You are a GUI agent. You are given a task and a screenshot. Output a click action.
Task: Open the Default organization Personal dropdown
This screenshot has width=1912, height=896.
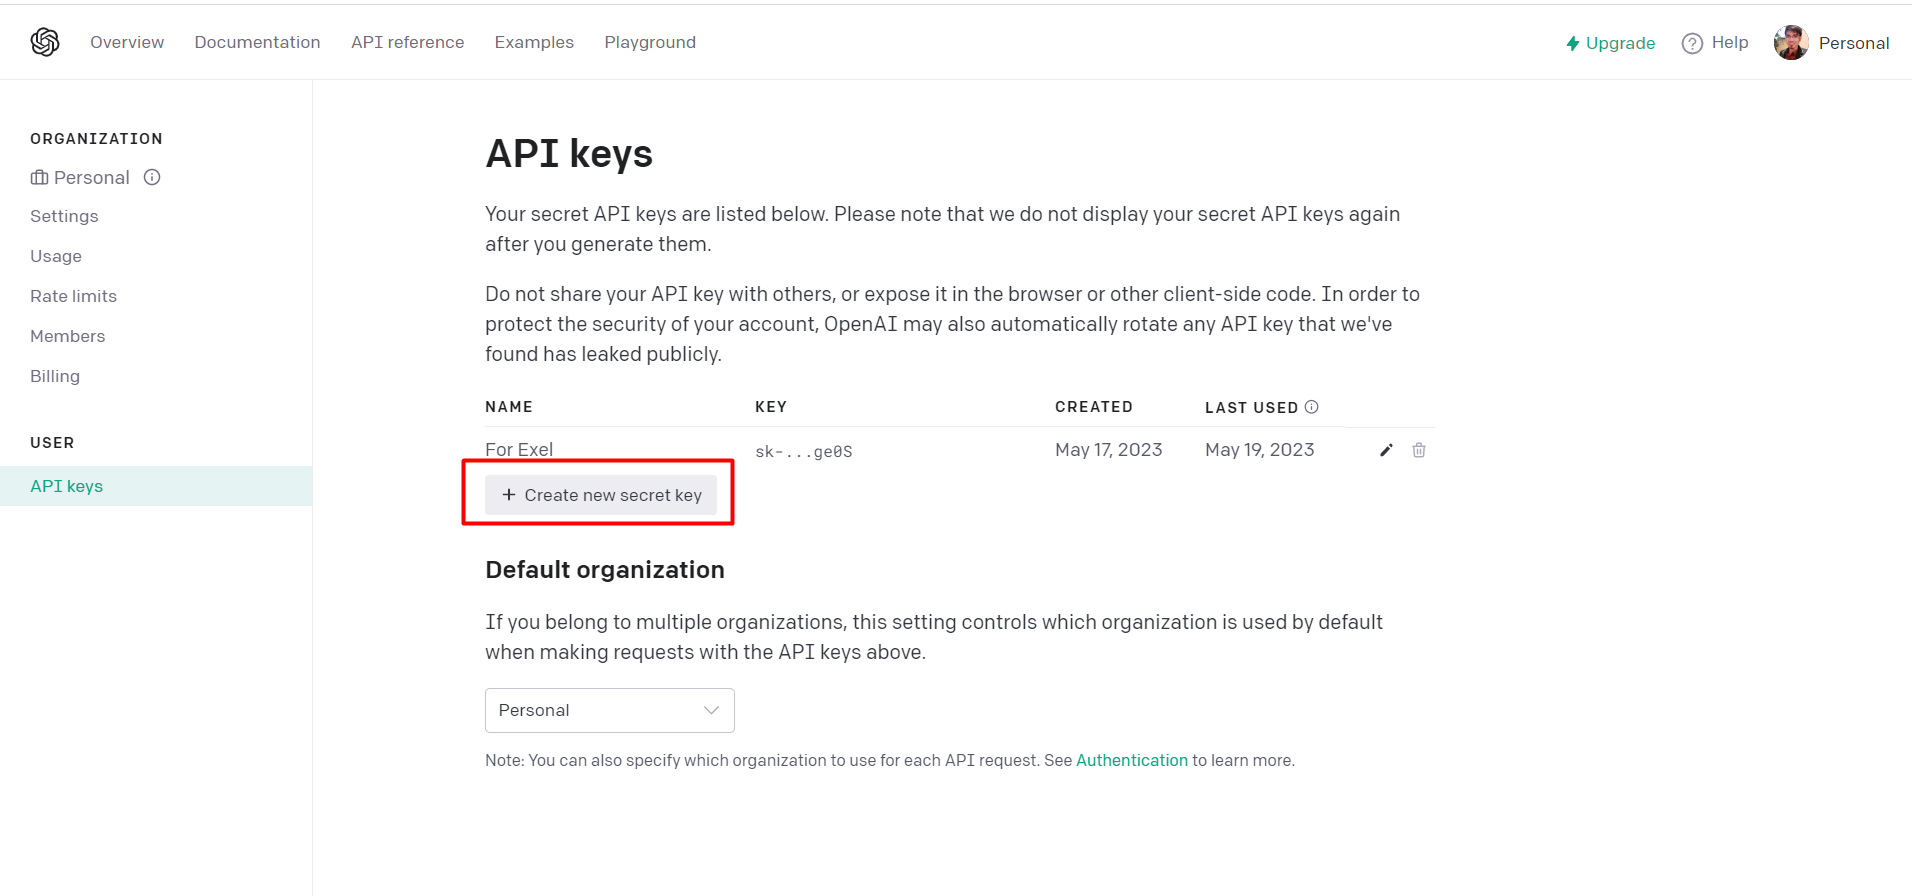click(x=609, y=710)
